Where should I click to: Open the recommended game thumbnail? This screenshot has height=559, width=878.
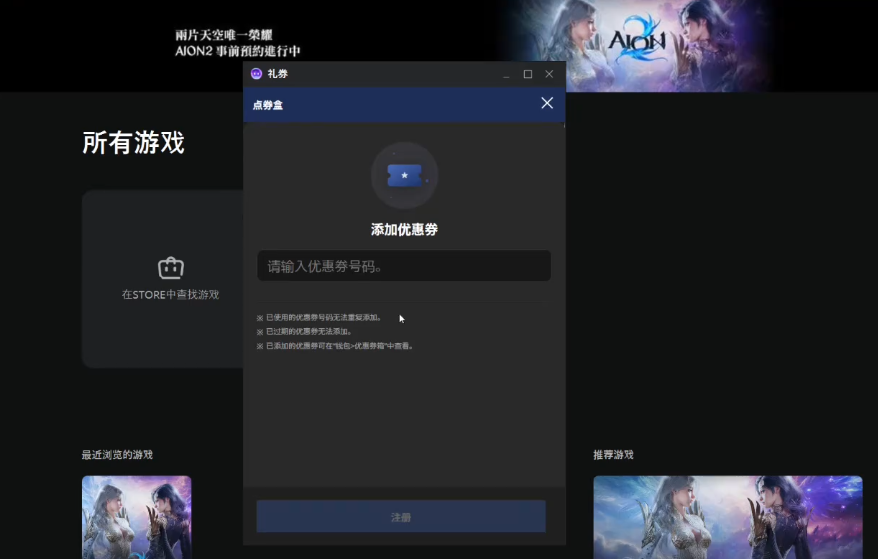727,516
